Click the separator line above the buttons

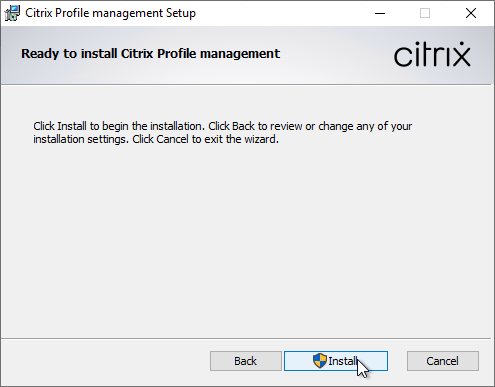(246, 339)
